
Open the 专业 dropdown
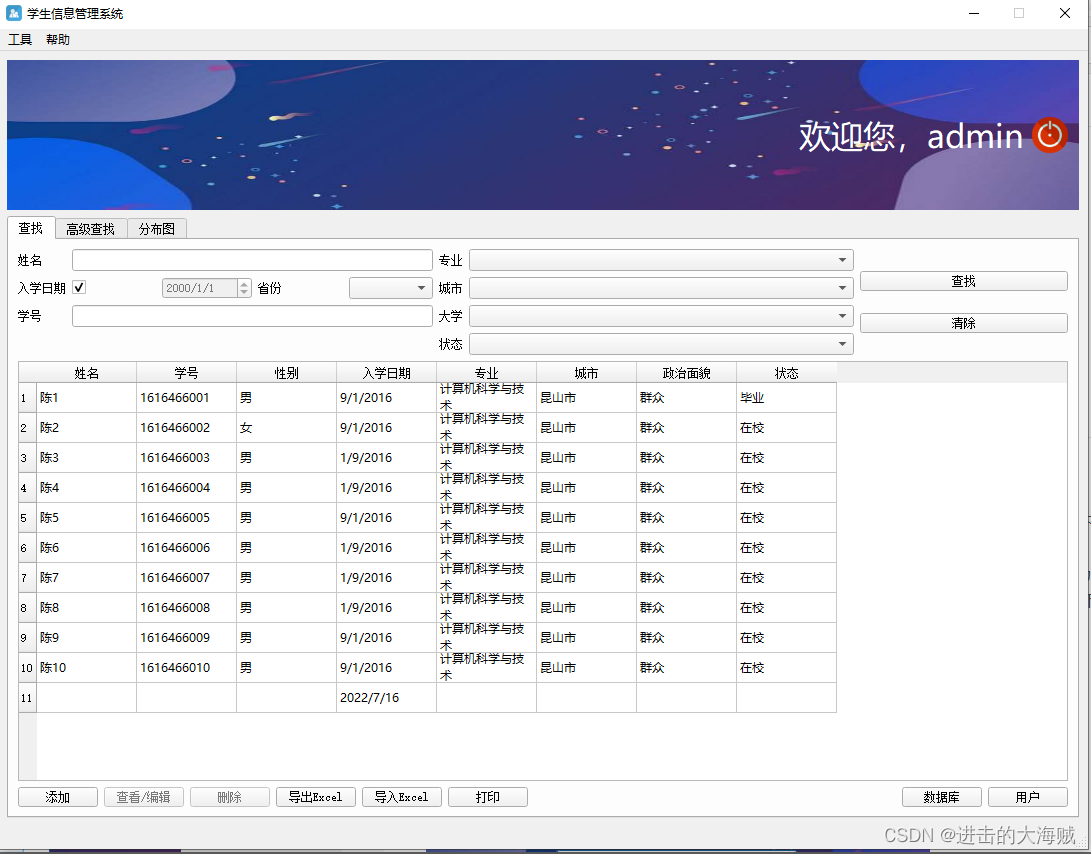661,260
